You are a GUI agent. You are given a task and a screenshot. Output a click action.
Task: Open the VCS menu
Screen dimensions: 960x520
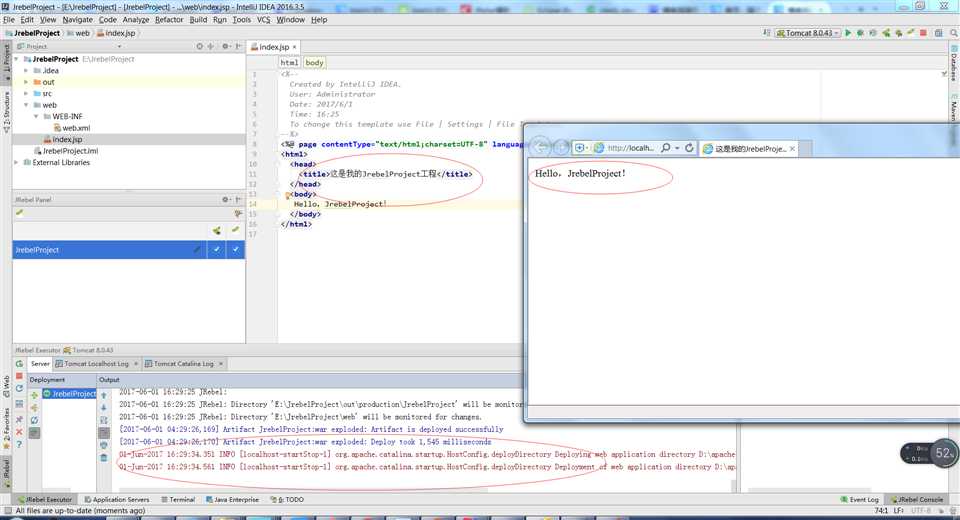coord(263,20)
